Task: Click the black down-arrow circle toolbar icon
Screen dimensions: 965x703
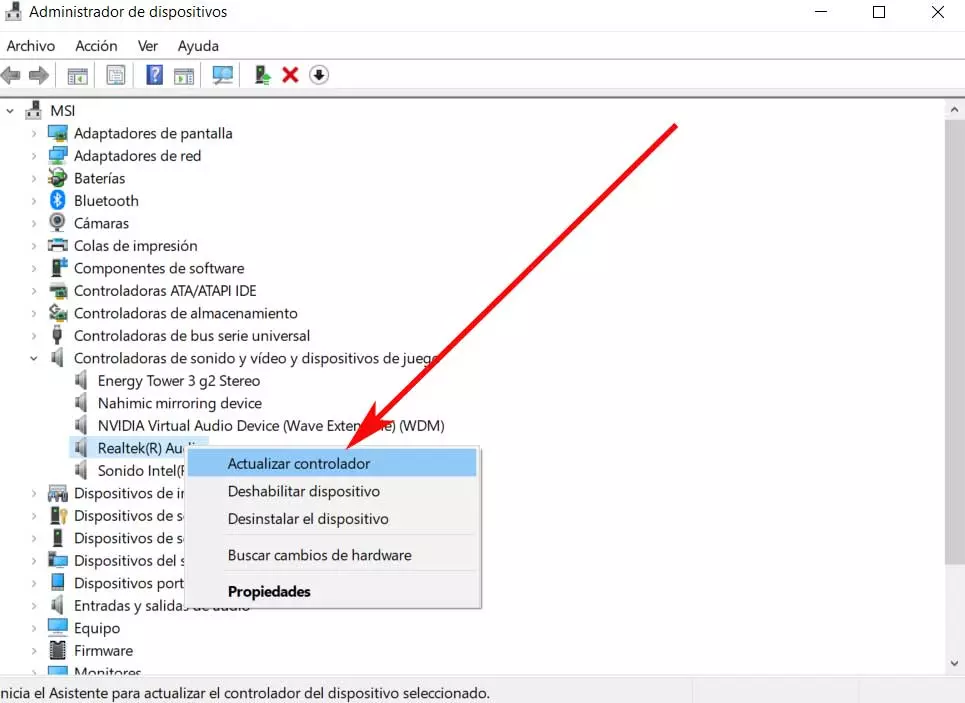Action: coord(318,75)
